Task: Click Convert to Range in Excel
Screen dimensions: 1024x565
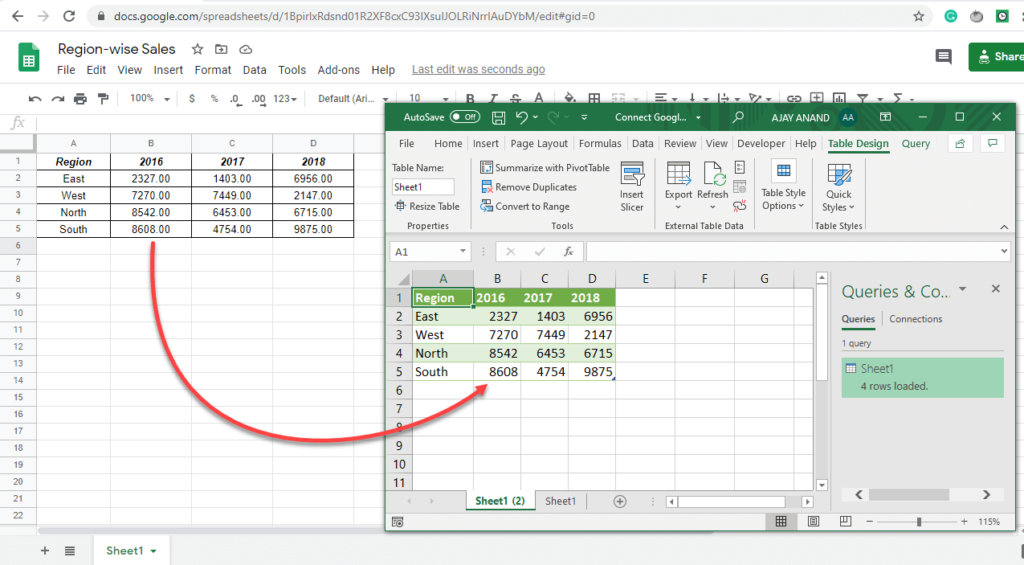Action: [525, 206]
